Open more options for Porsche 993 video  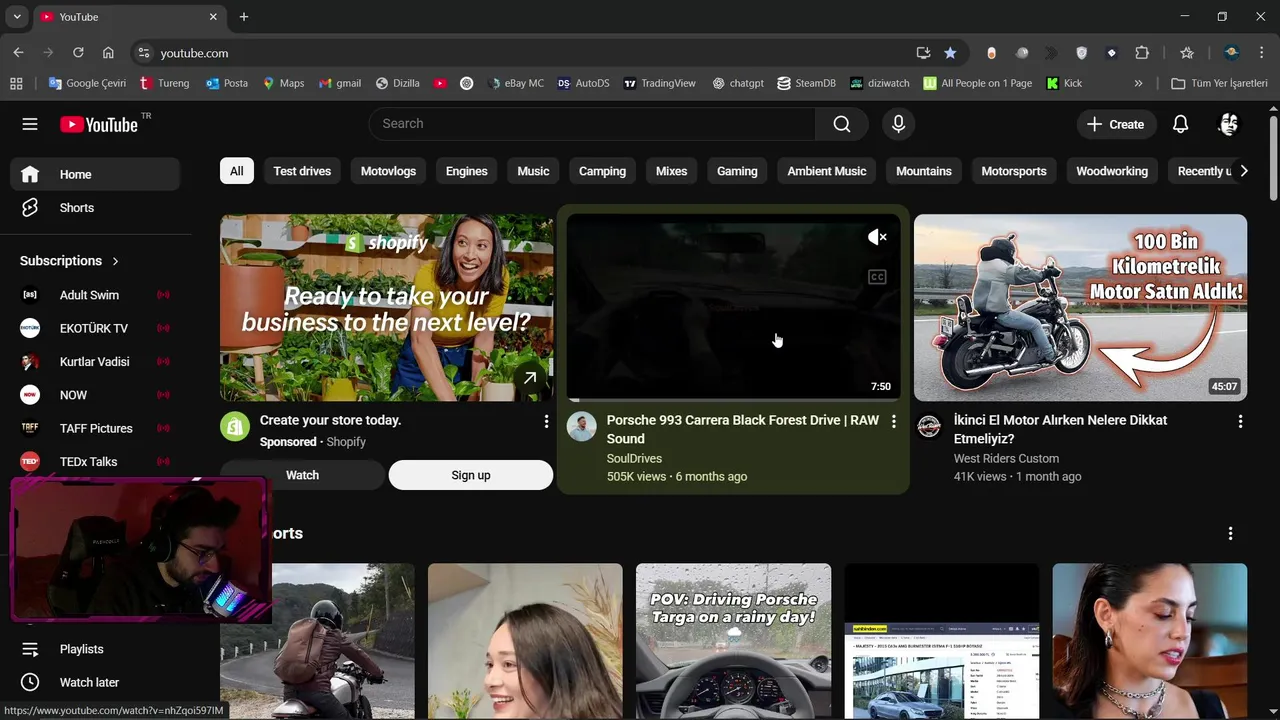point(893,422)
